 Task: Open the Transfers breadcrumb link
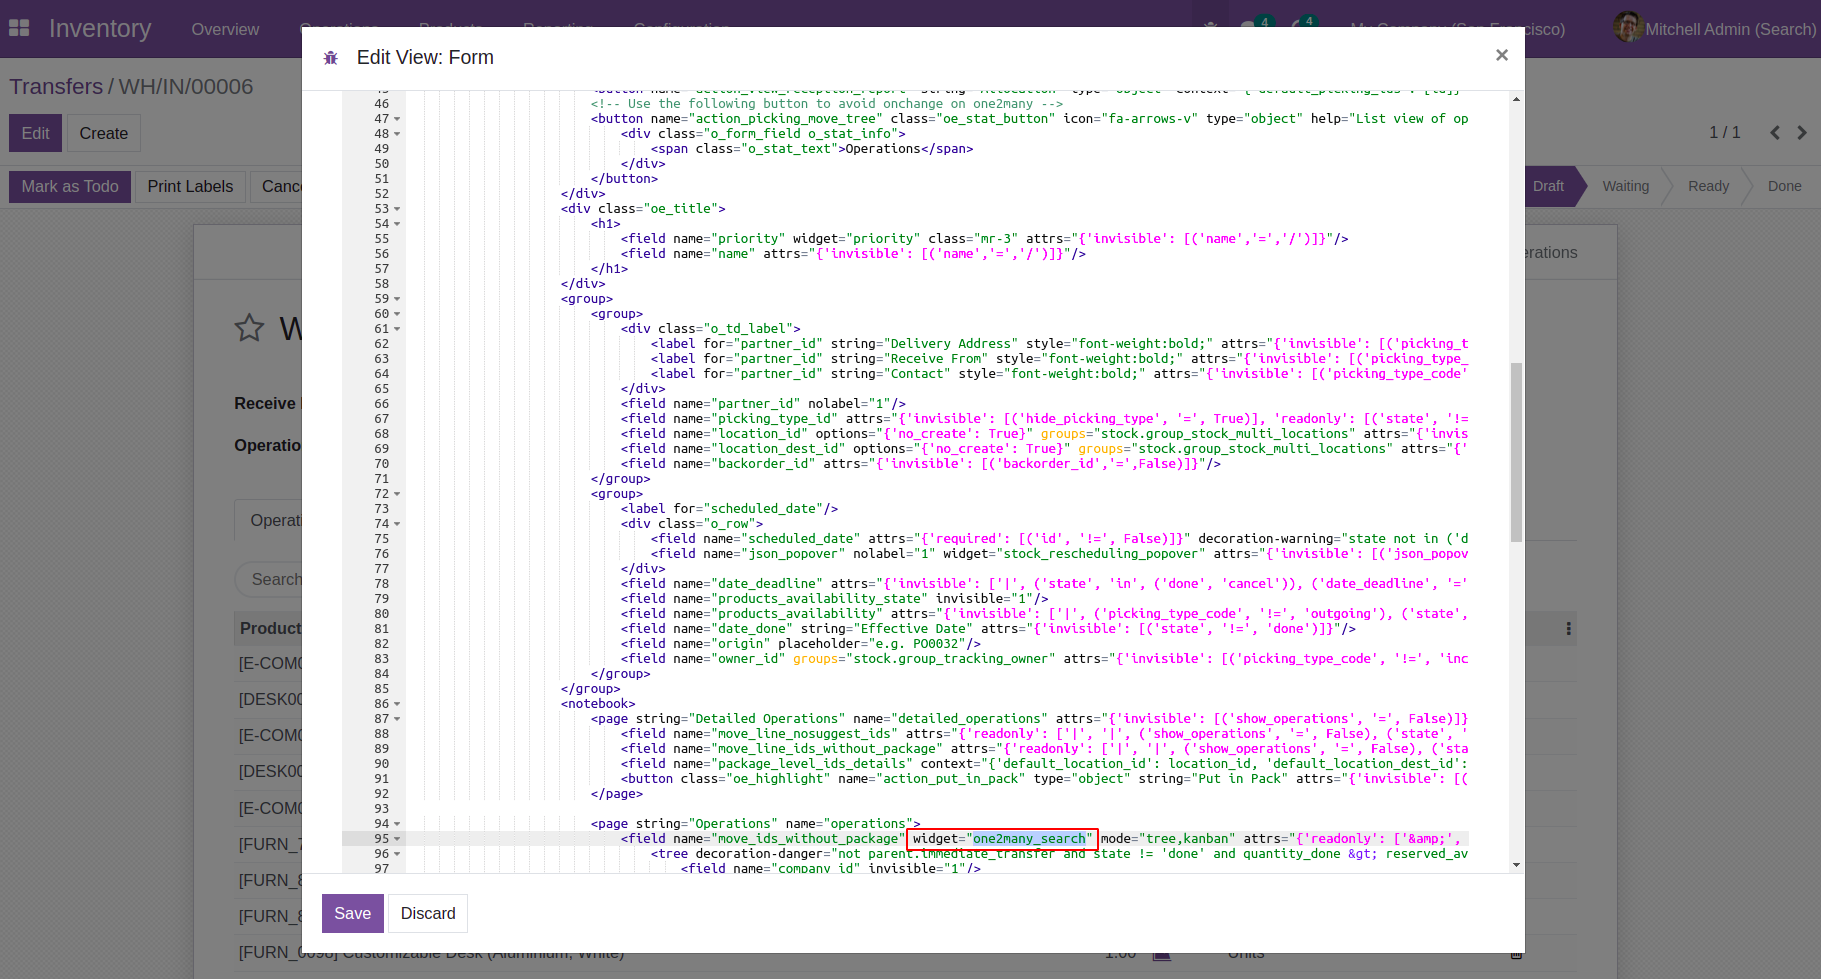click(x=56, y=87)
